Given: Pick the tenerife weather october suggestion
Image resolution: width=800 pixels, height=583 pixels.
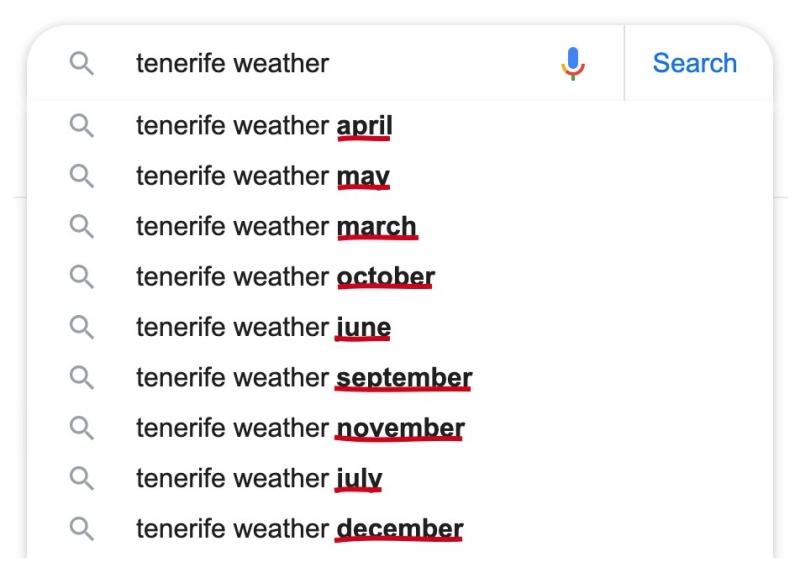Looking at the screenshot, I should click(400, 277).
